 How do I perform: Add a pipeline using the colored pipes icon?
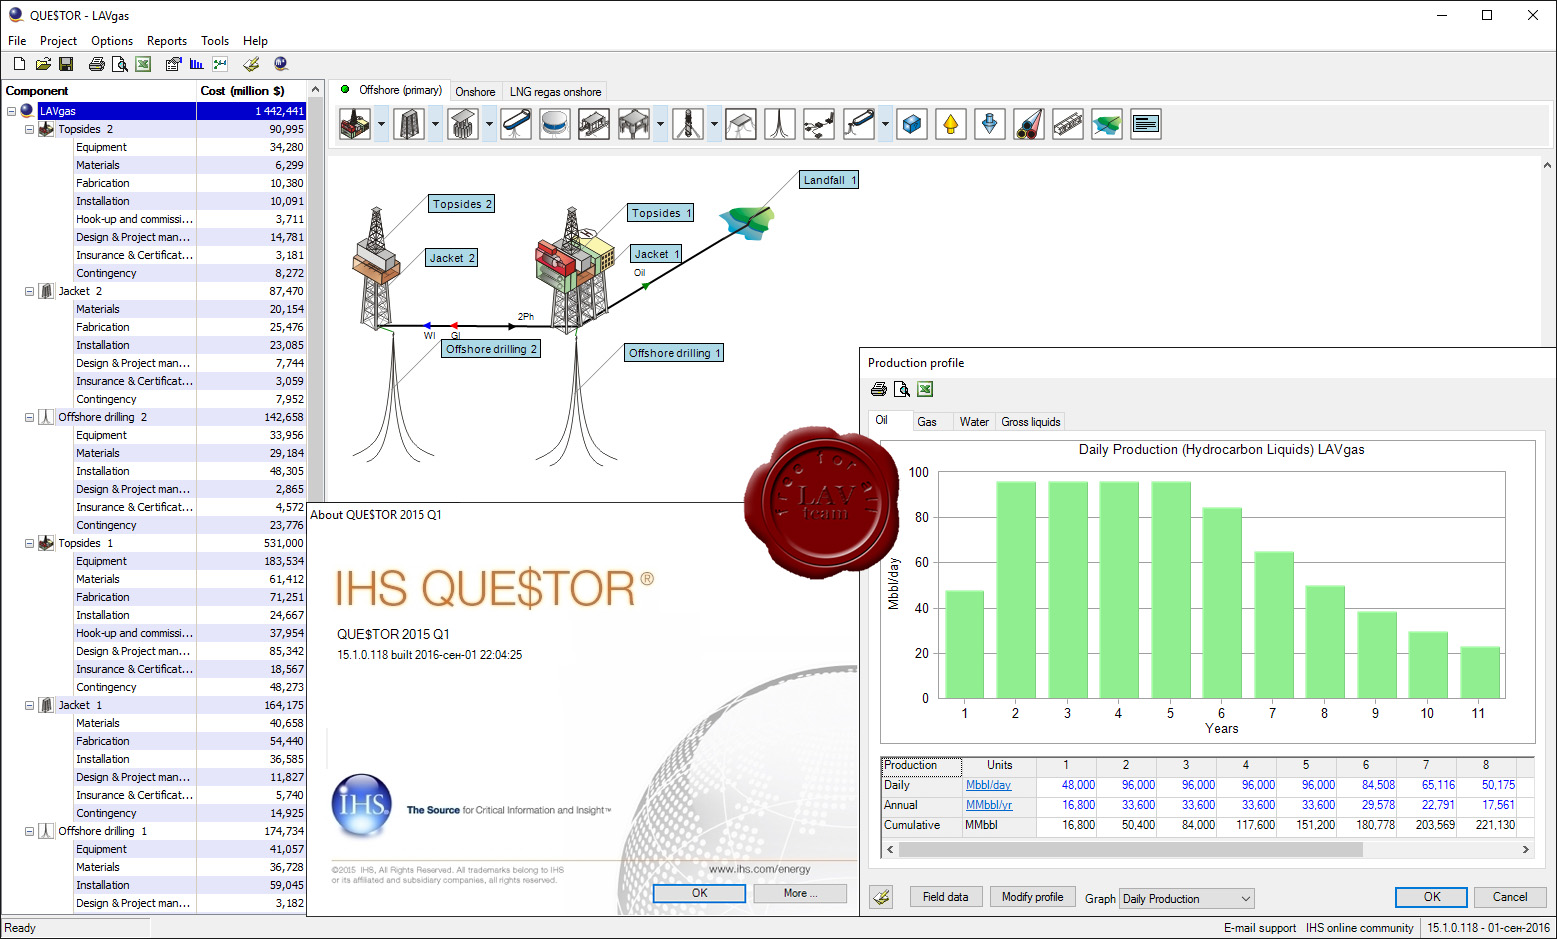tap(1029, 125)
